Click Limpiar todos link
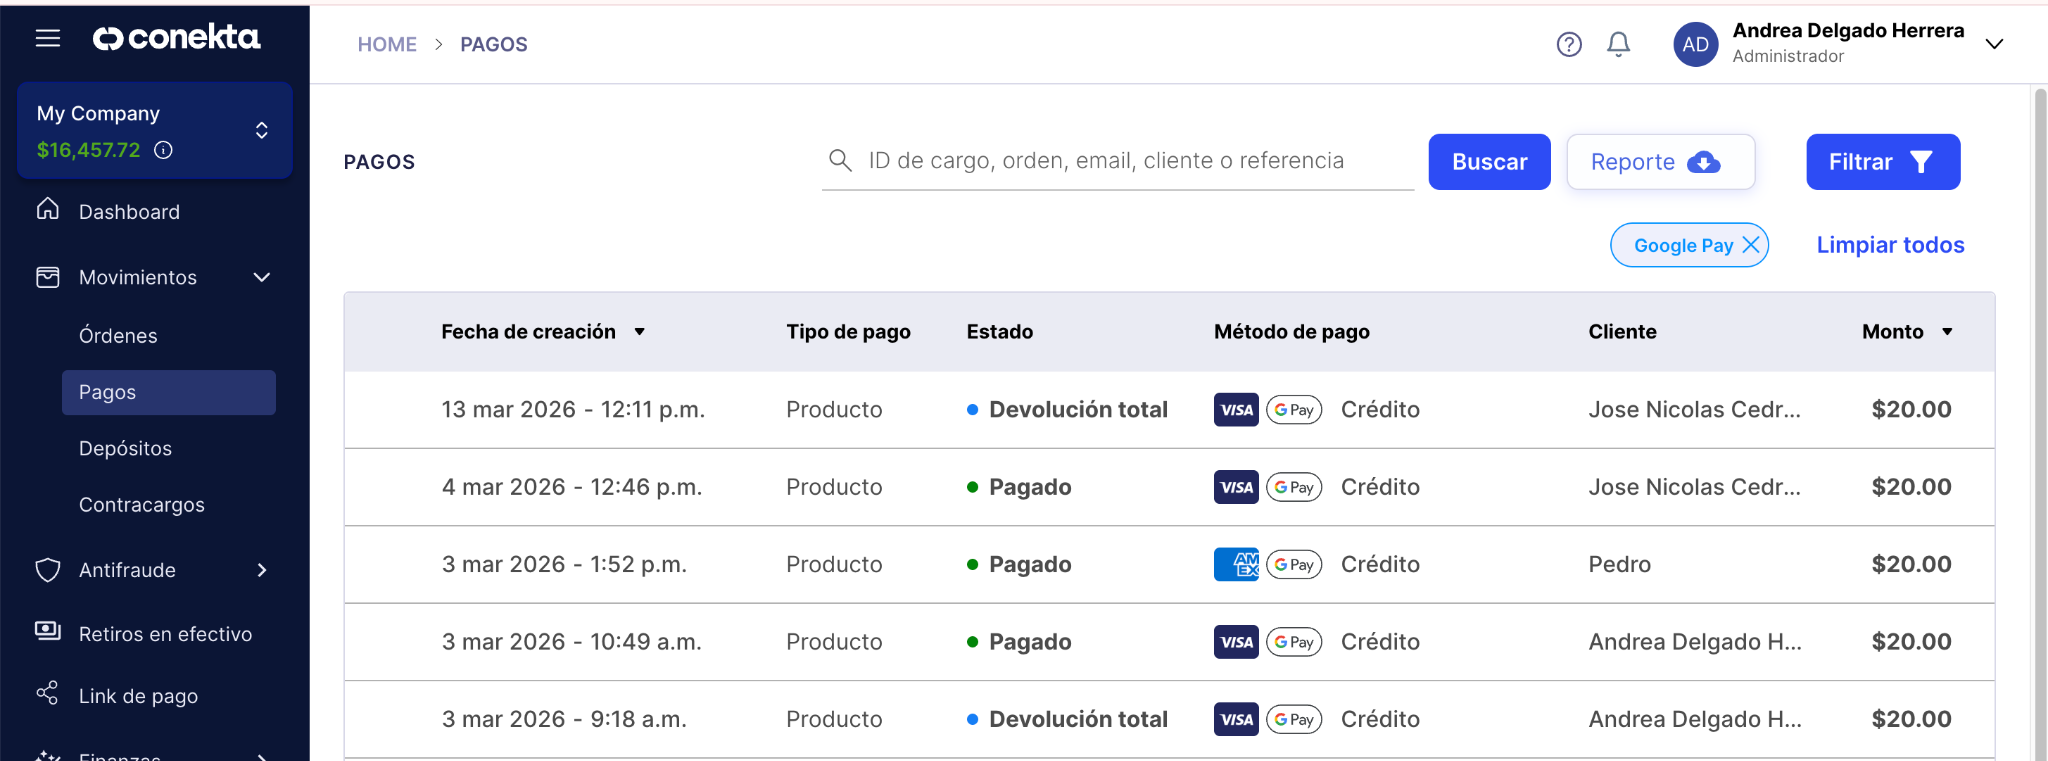Screen dimensions: 2048x761 coord(1890,245)
